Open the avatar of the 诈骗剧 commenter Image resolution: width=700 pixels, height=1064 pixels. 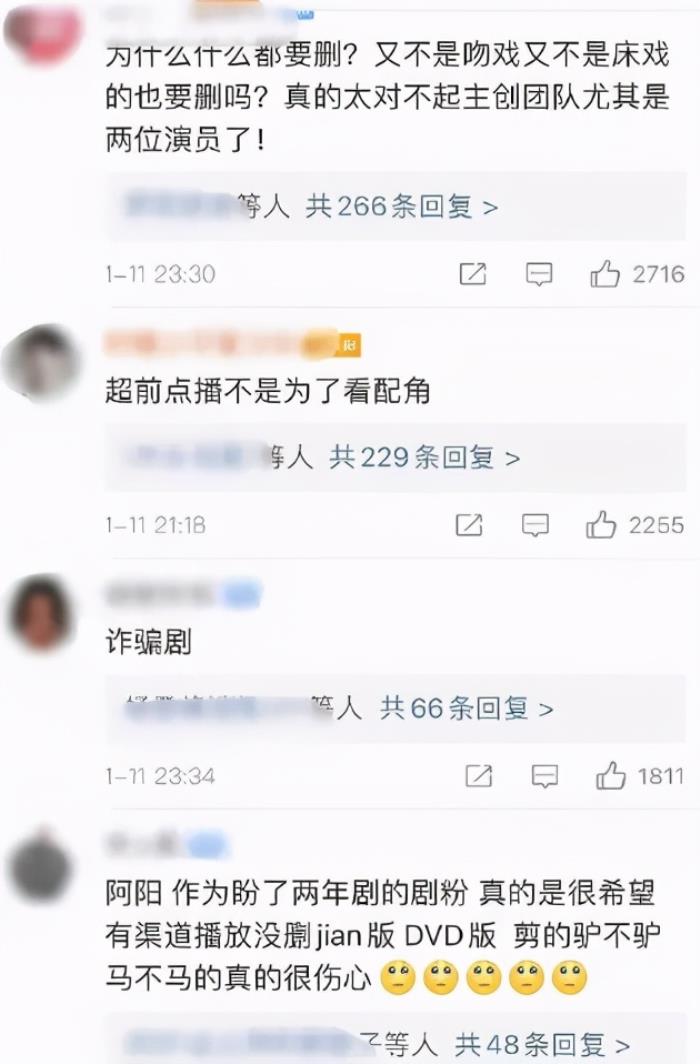pos(41,613)
